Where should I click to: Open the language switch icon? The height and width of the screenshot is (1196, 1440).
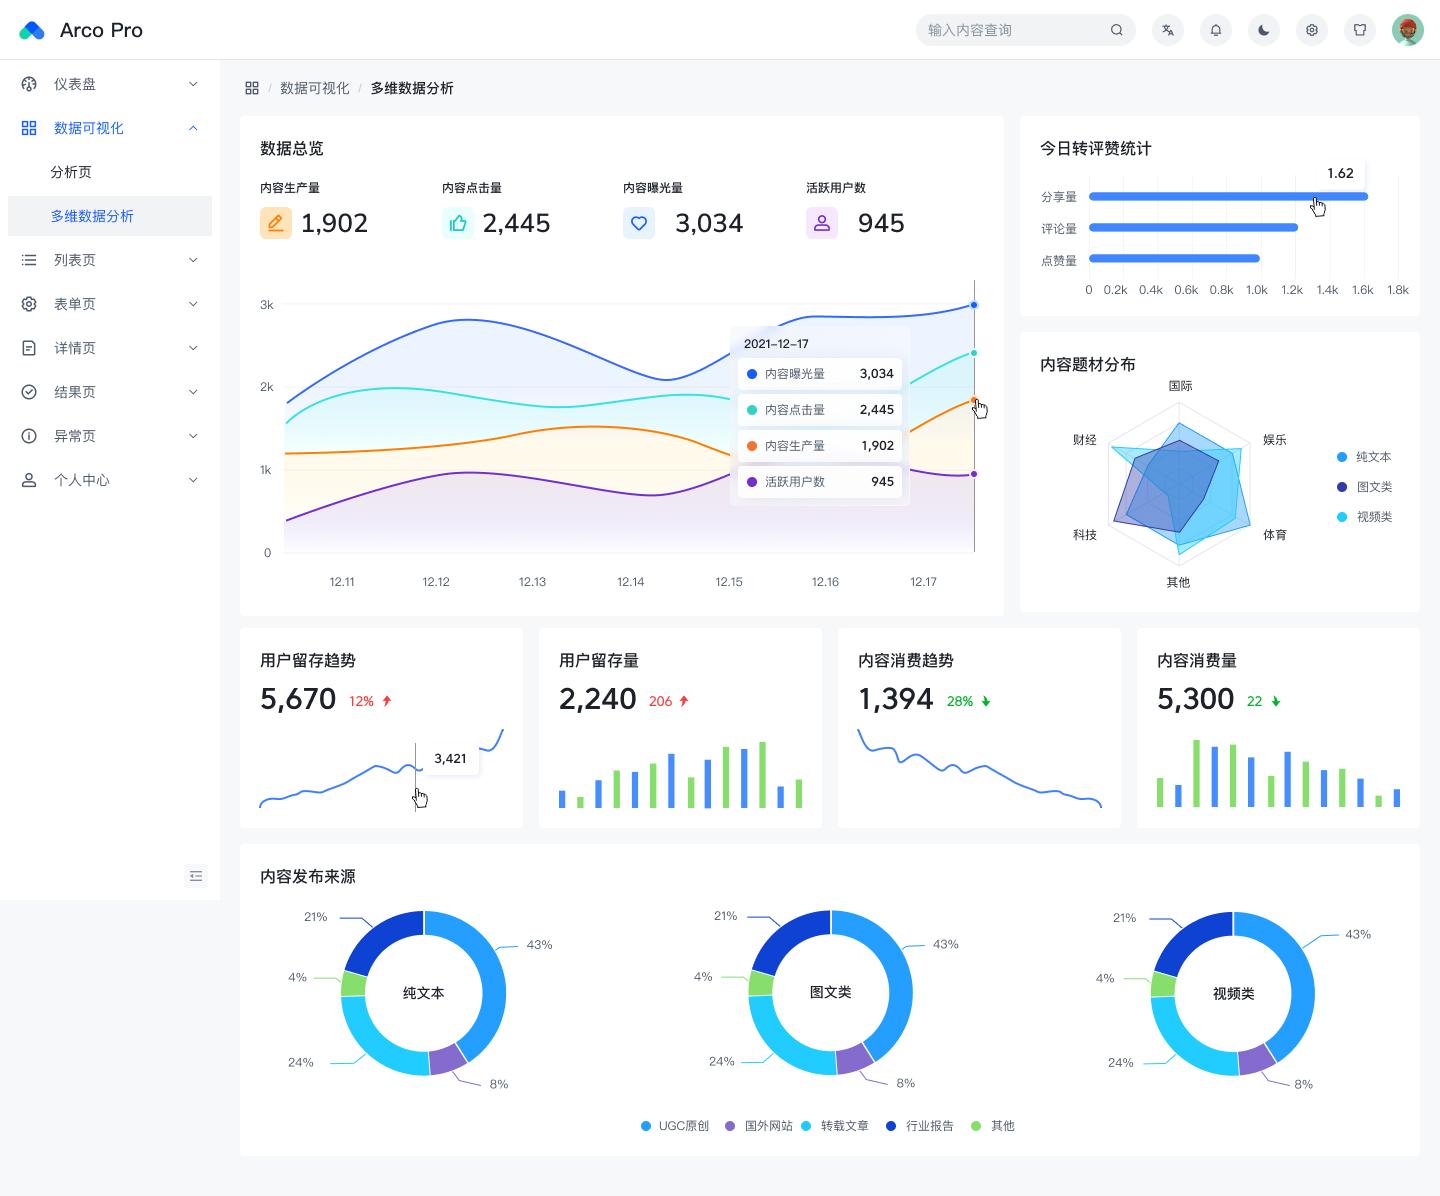click(1168, 30)
